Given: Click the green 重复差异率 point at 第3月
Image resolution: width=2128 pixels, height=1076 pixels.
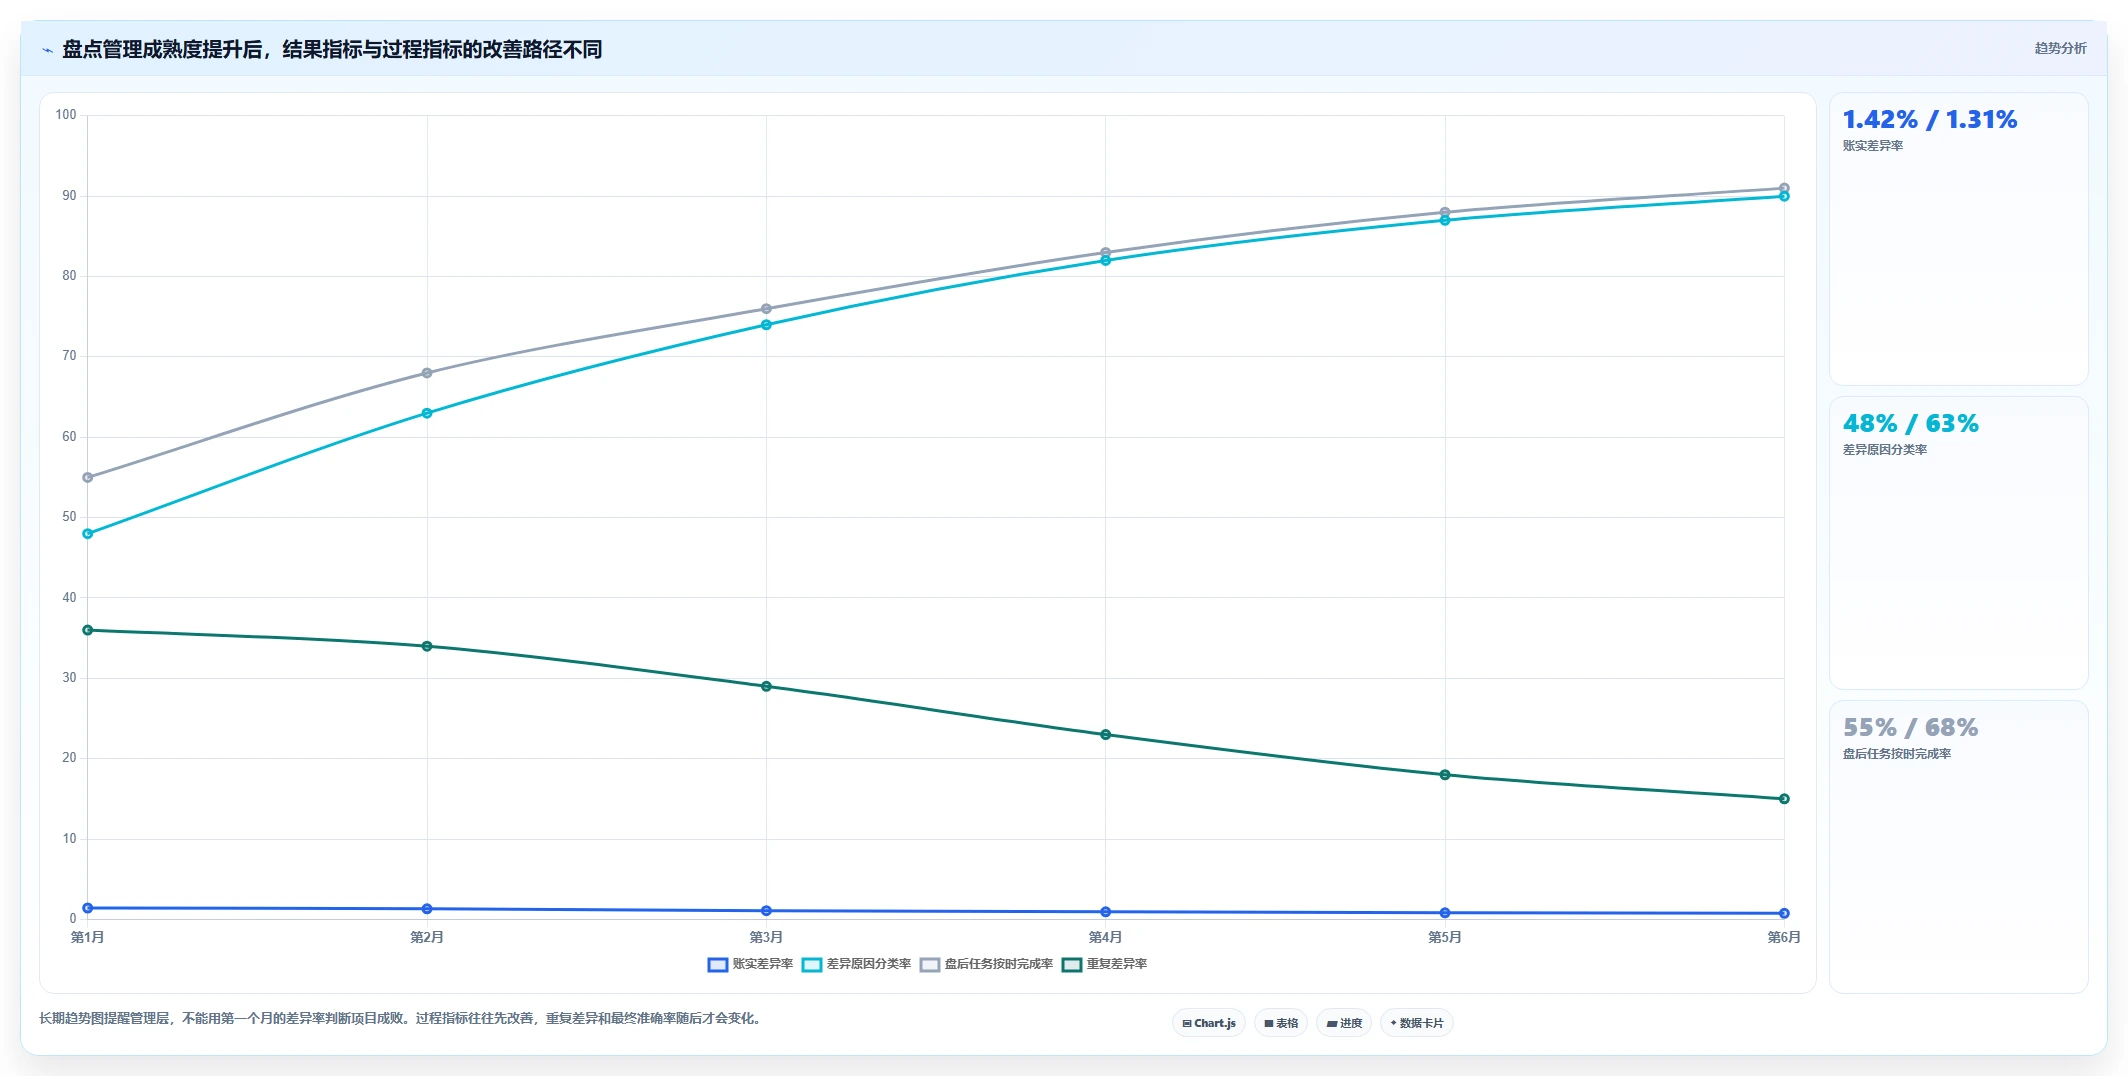Looking at the screenshot, I should tap(766, 687).
